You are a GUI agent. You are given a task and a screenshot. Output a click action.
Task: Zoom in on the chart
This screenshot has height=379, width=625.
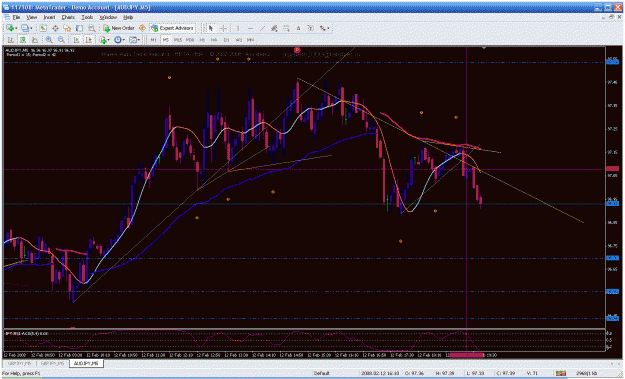click(49, 40)
